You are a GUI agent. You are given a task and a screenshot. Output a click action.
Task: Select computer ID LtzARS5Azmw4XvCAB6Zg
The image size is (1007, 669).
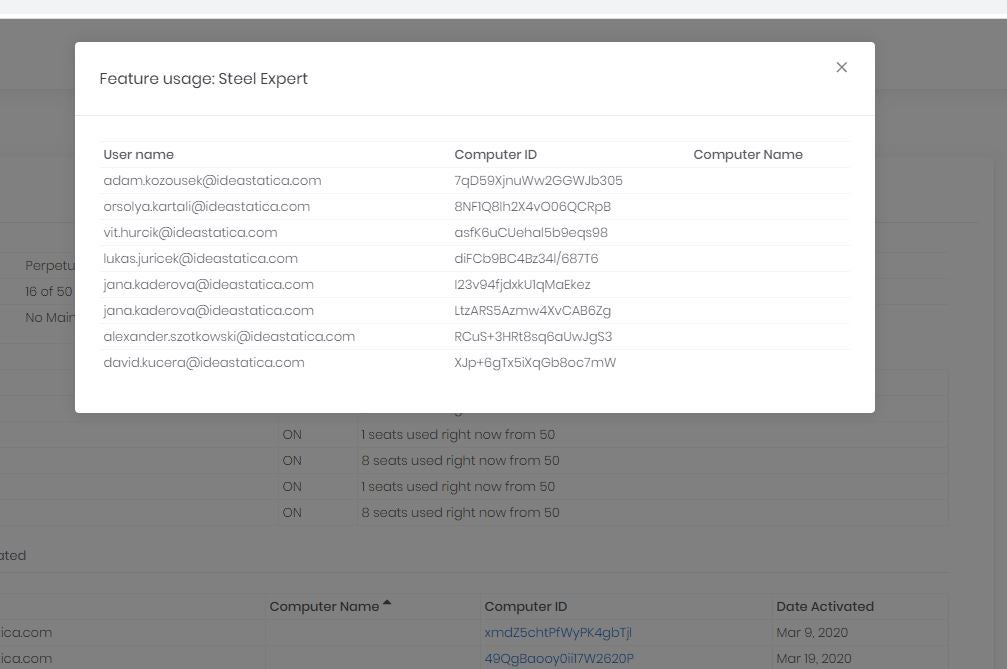532,311
